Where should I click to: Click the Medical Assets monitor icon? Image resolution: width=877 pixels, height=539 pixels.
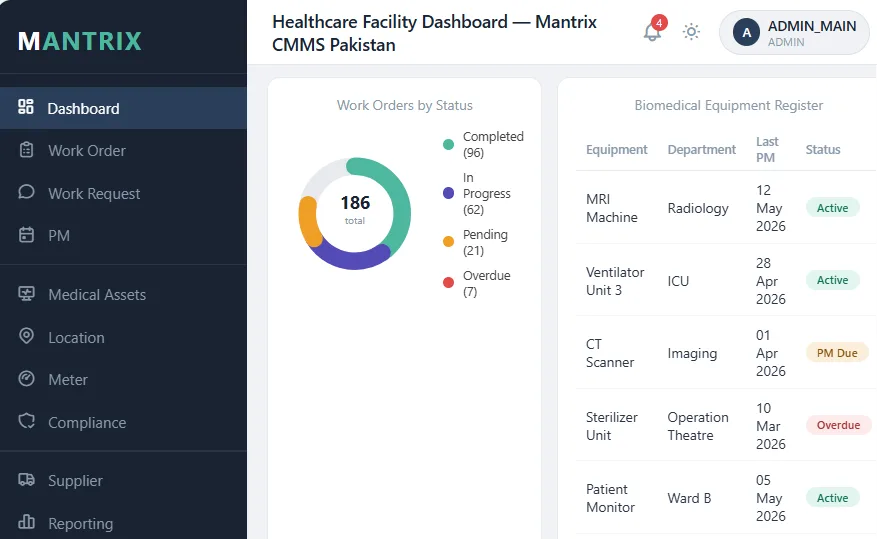point(26,294)
